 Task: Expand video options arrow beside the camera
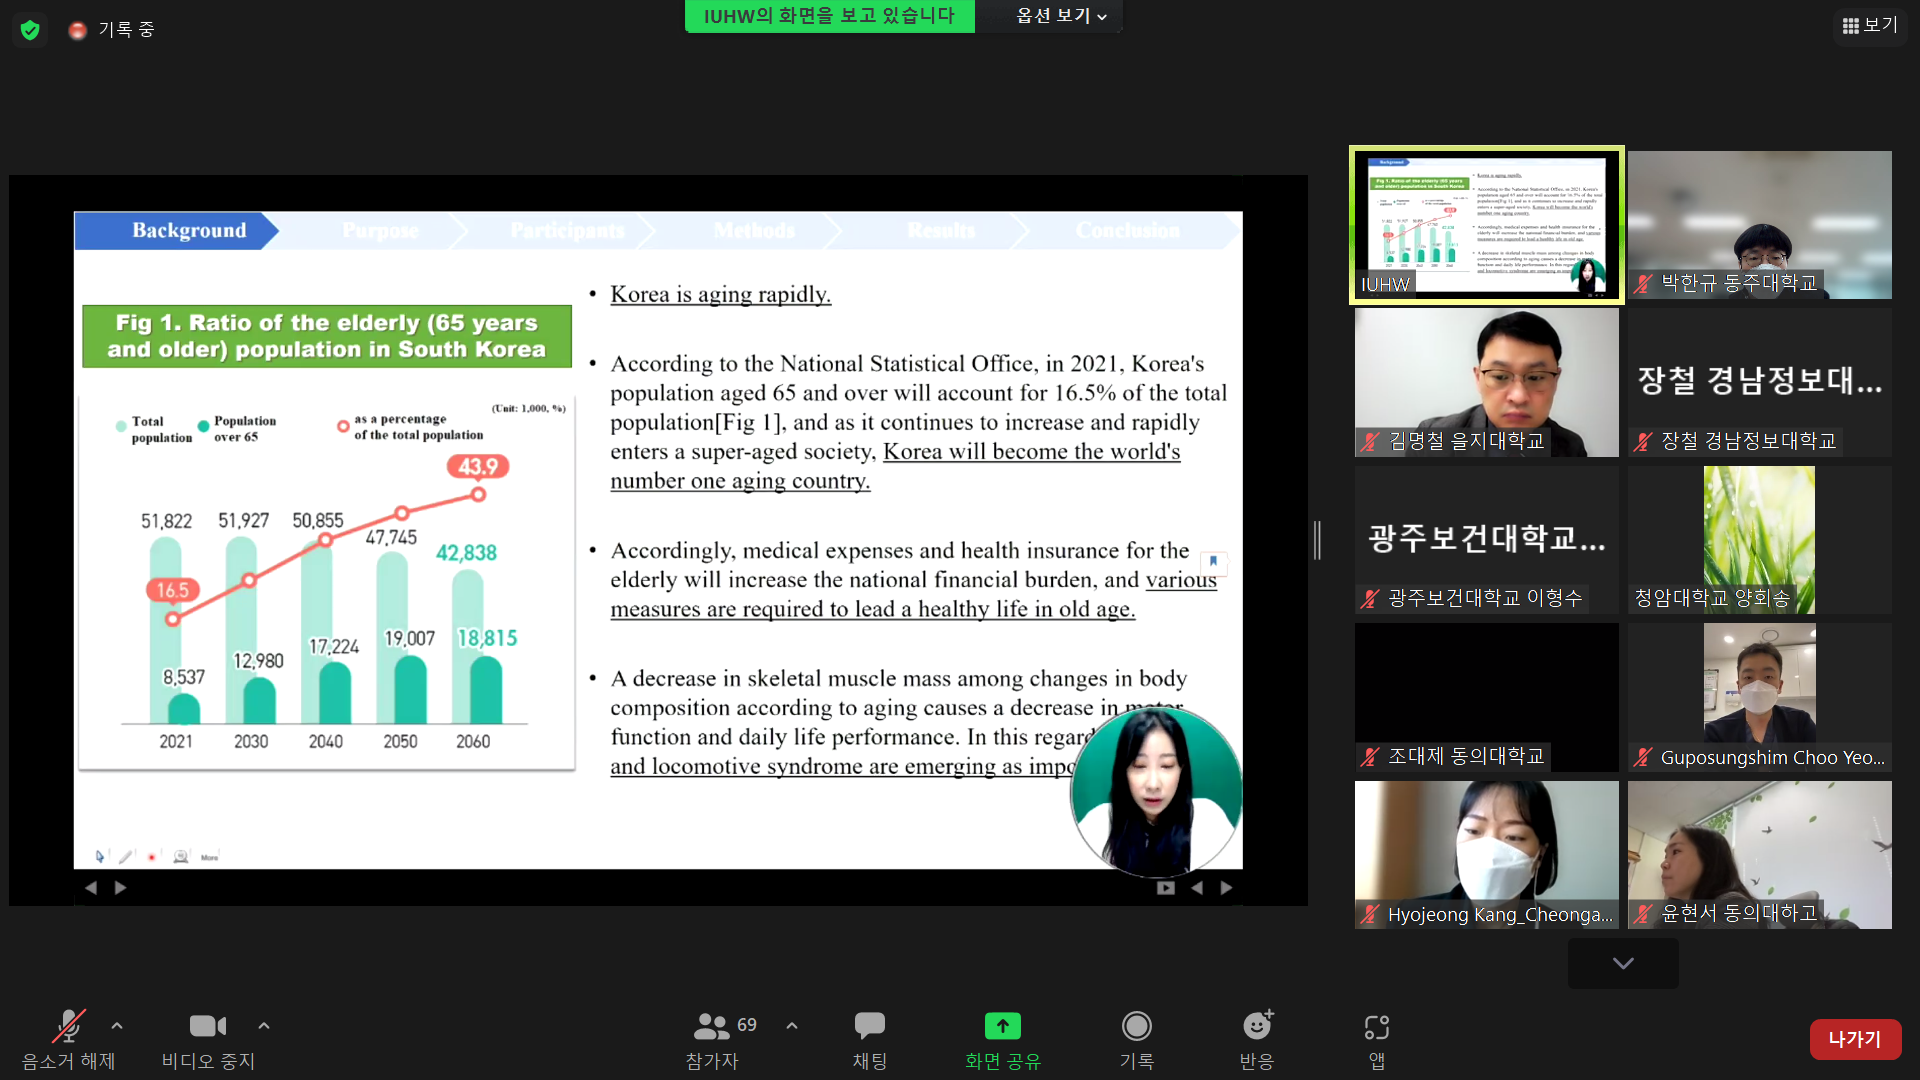pos(264,1026)
